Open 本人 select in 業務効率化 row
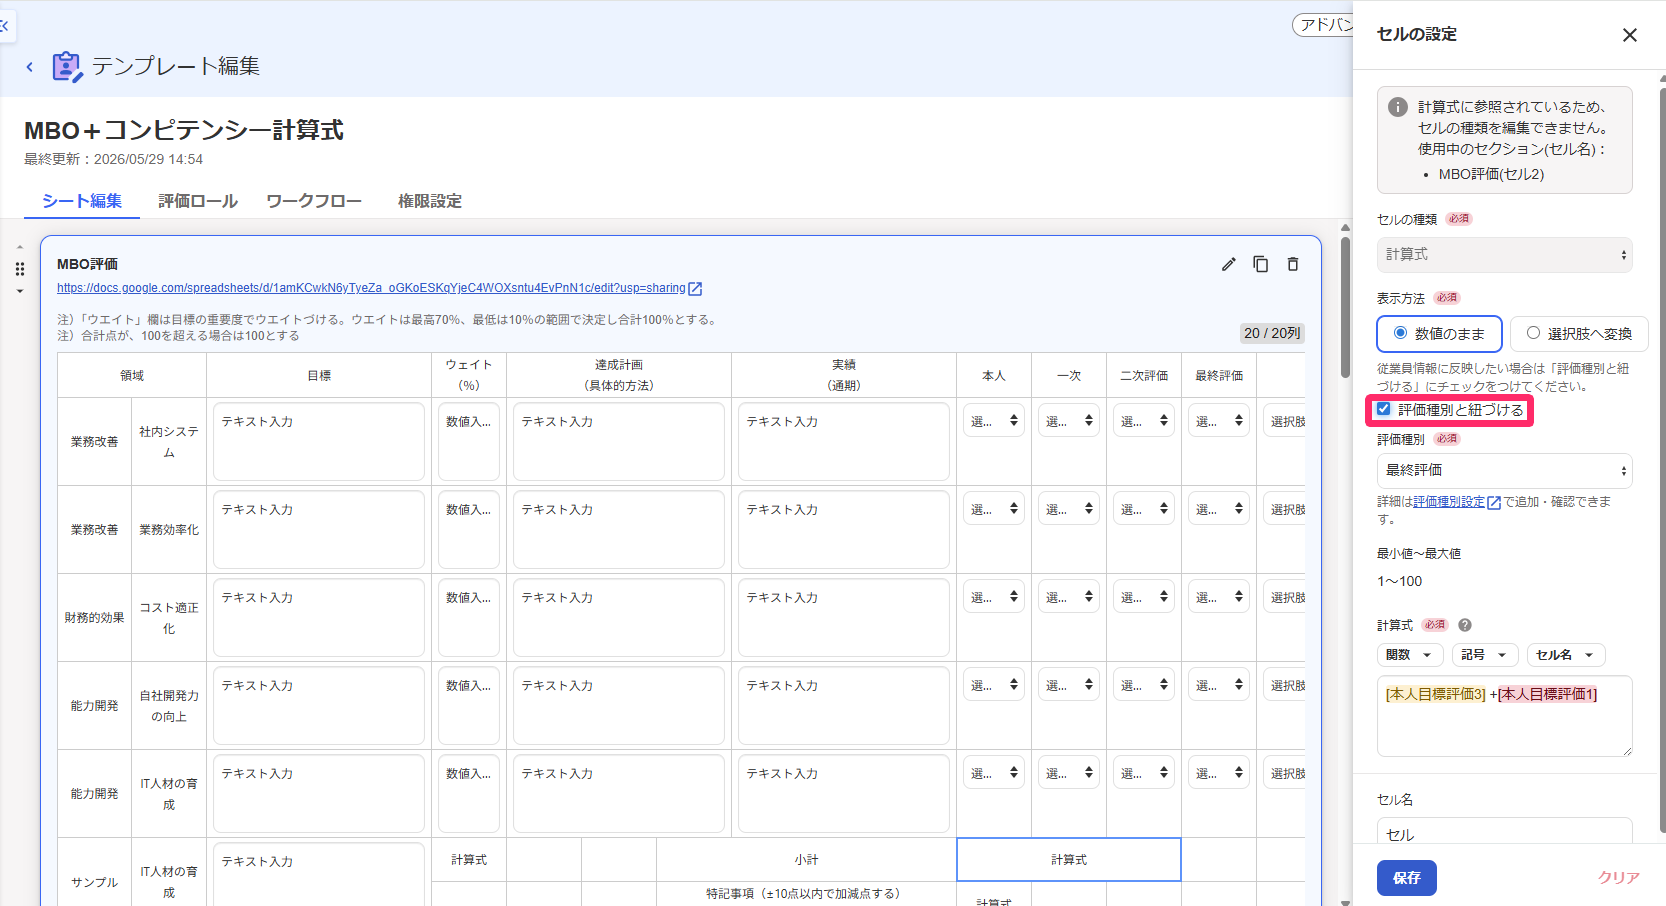The image size is (1666, 906). click(x=994, y=510)
